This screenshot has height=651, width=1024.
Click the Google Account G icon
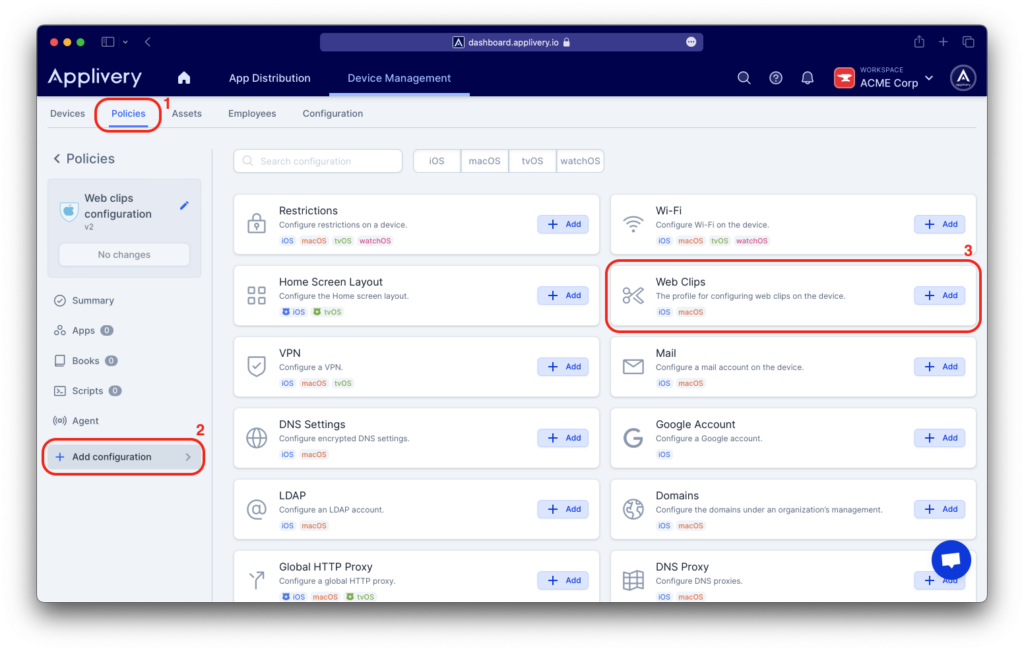633,437
